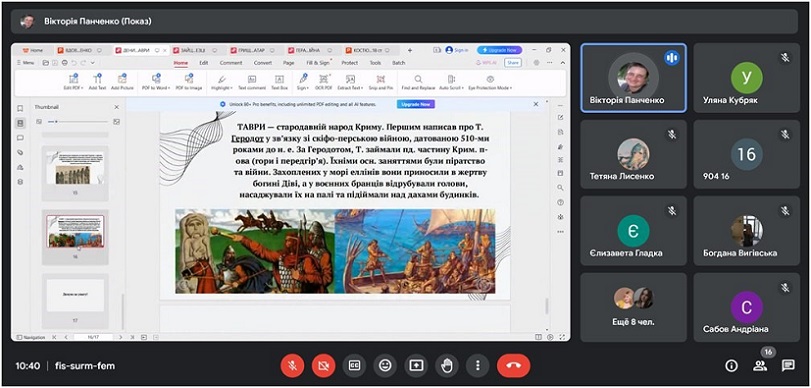Switch to the ЗАЙЦ document tab

[x=197, y=50]
